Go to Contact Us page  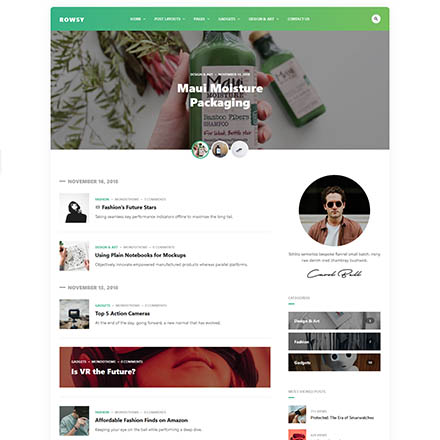(x=299, y=19)
